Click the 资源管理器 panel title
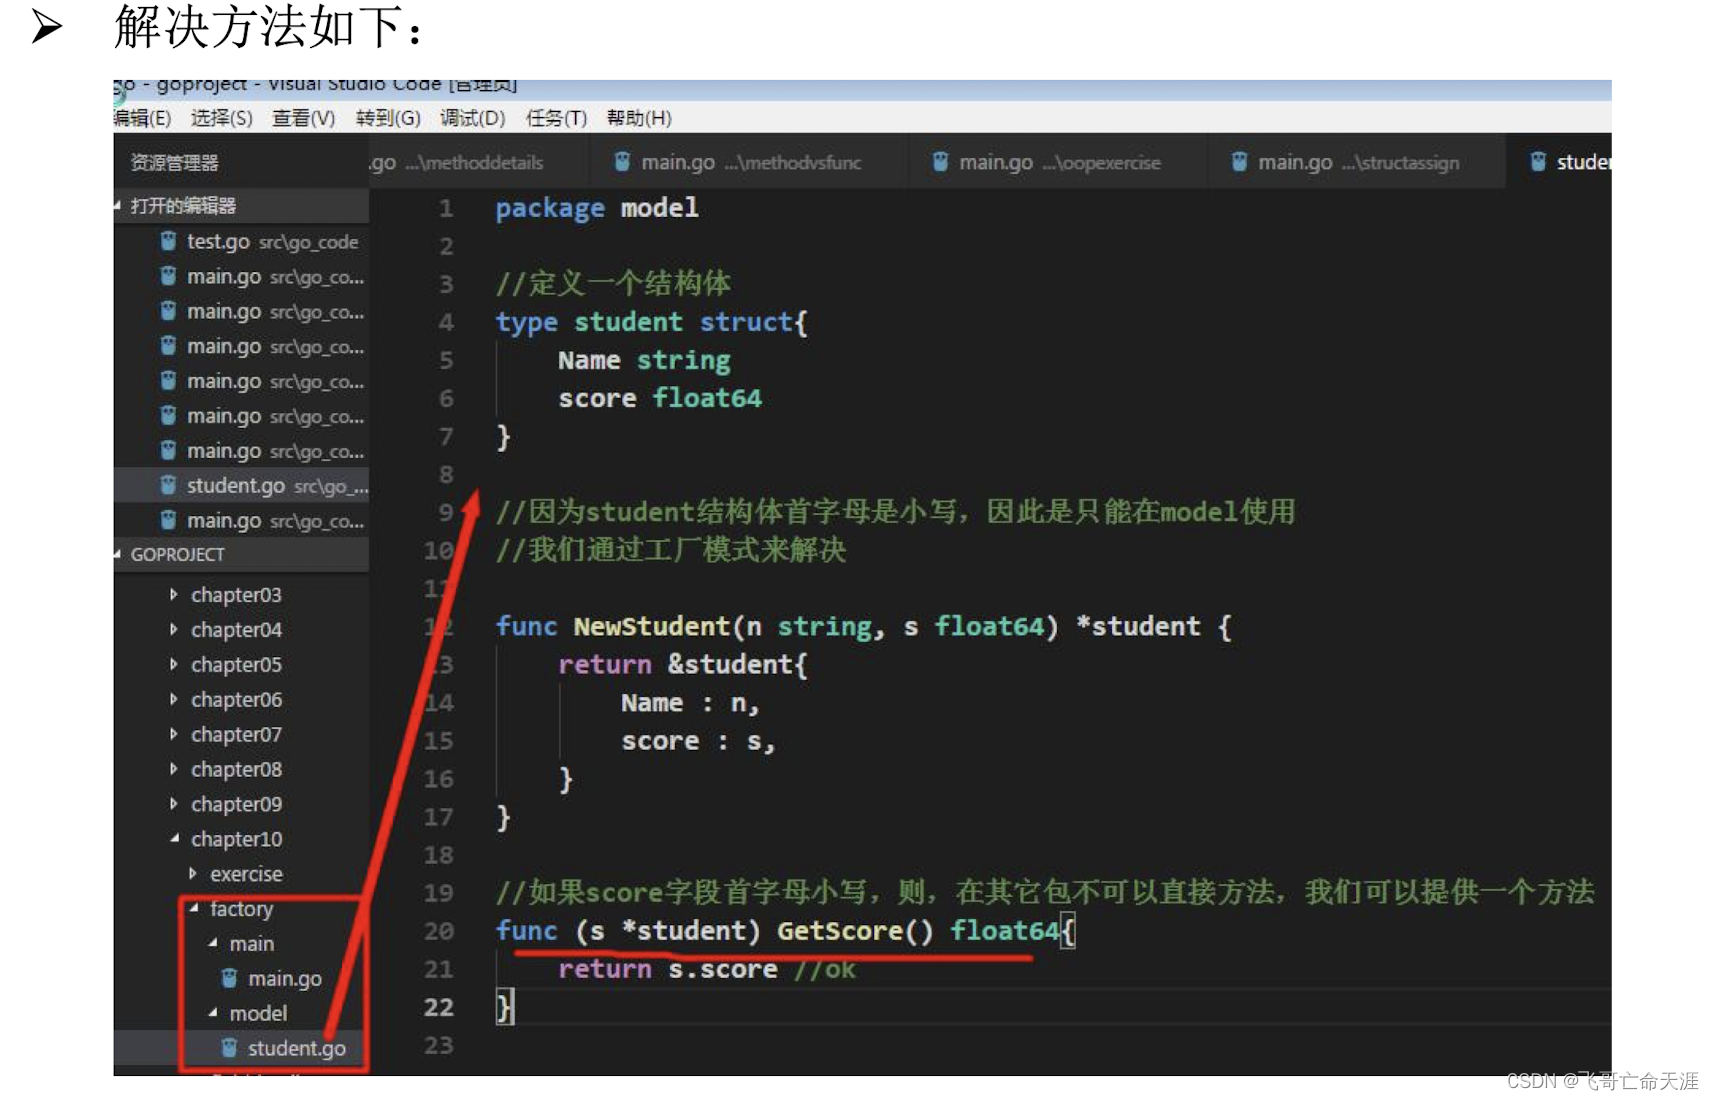The image size is (1714, 1100). tap(174, 162)
